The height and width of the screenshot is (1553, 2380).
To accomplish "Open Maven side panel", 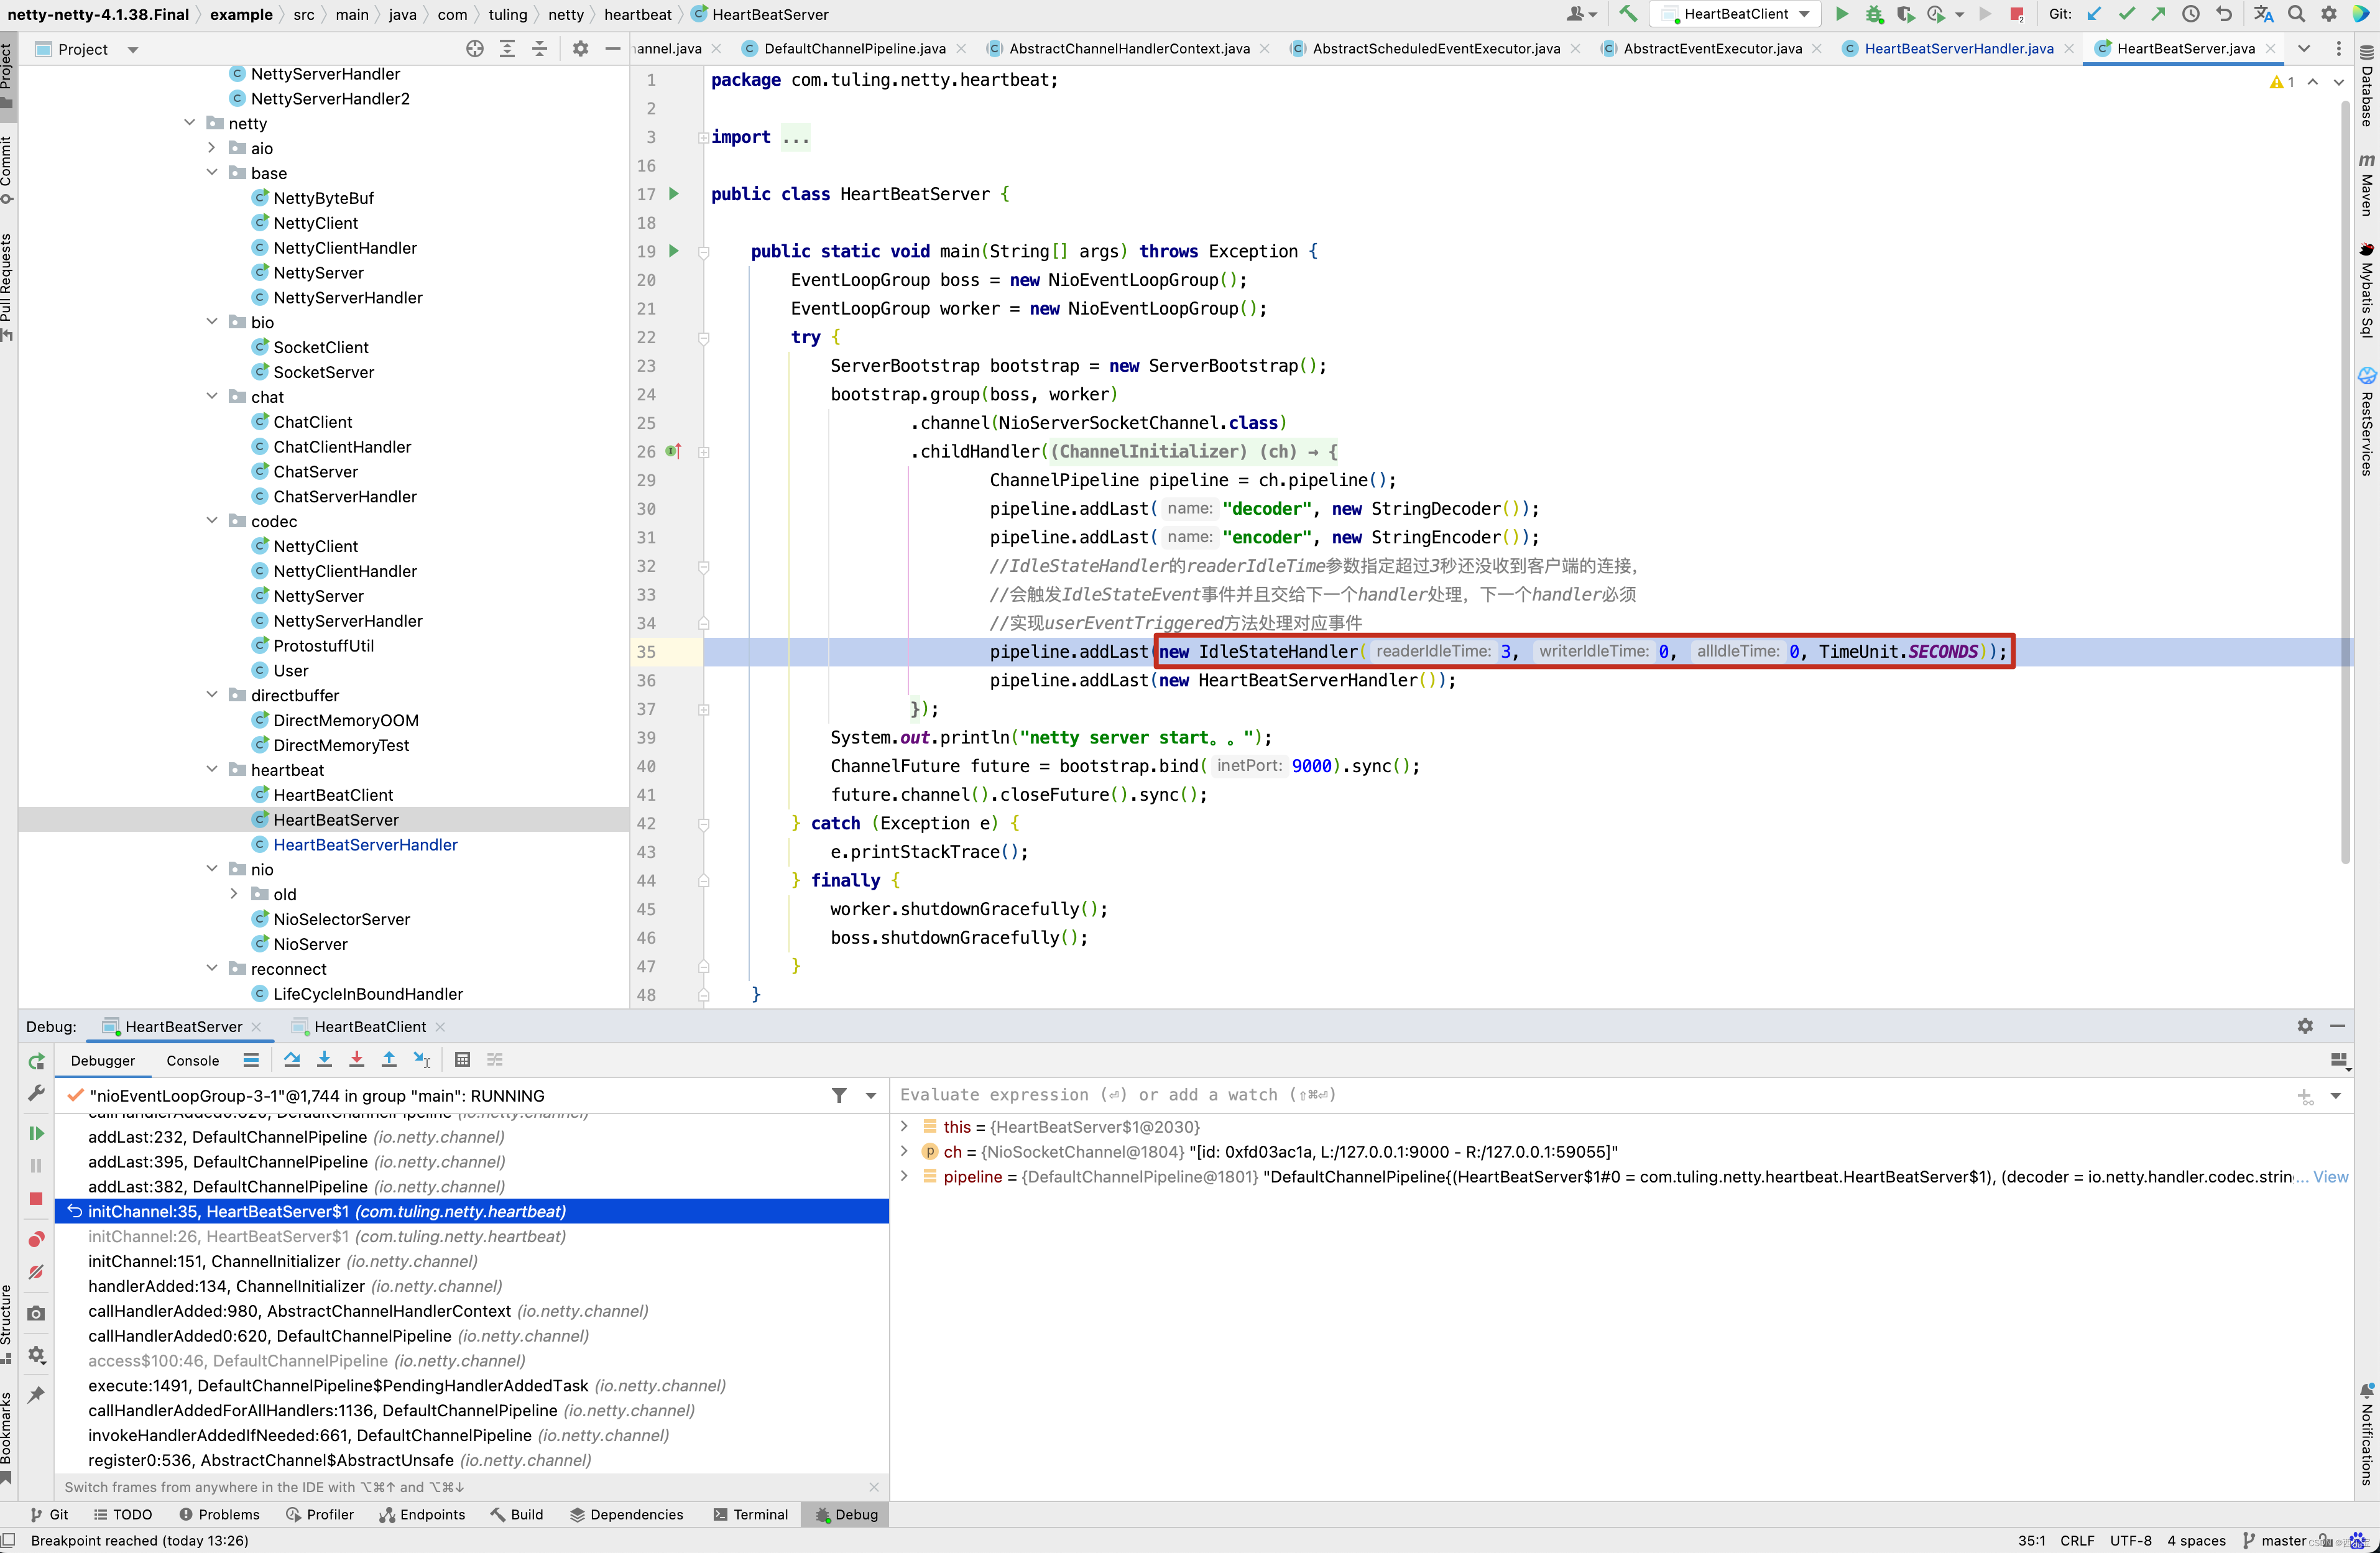I will [x=2367, y=185].
